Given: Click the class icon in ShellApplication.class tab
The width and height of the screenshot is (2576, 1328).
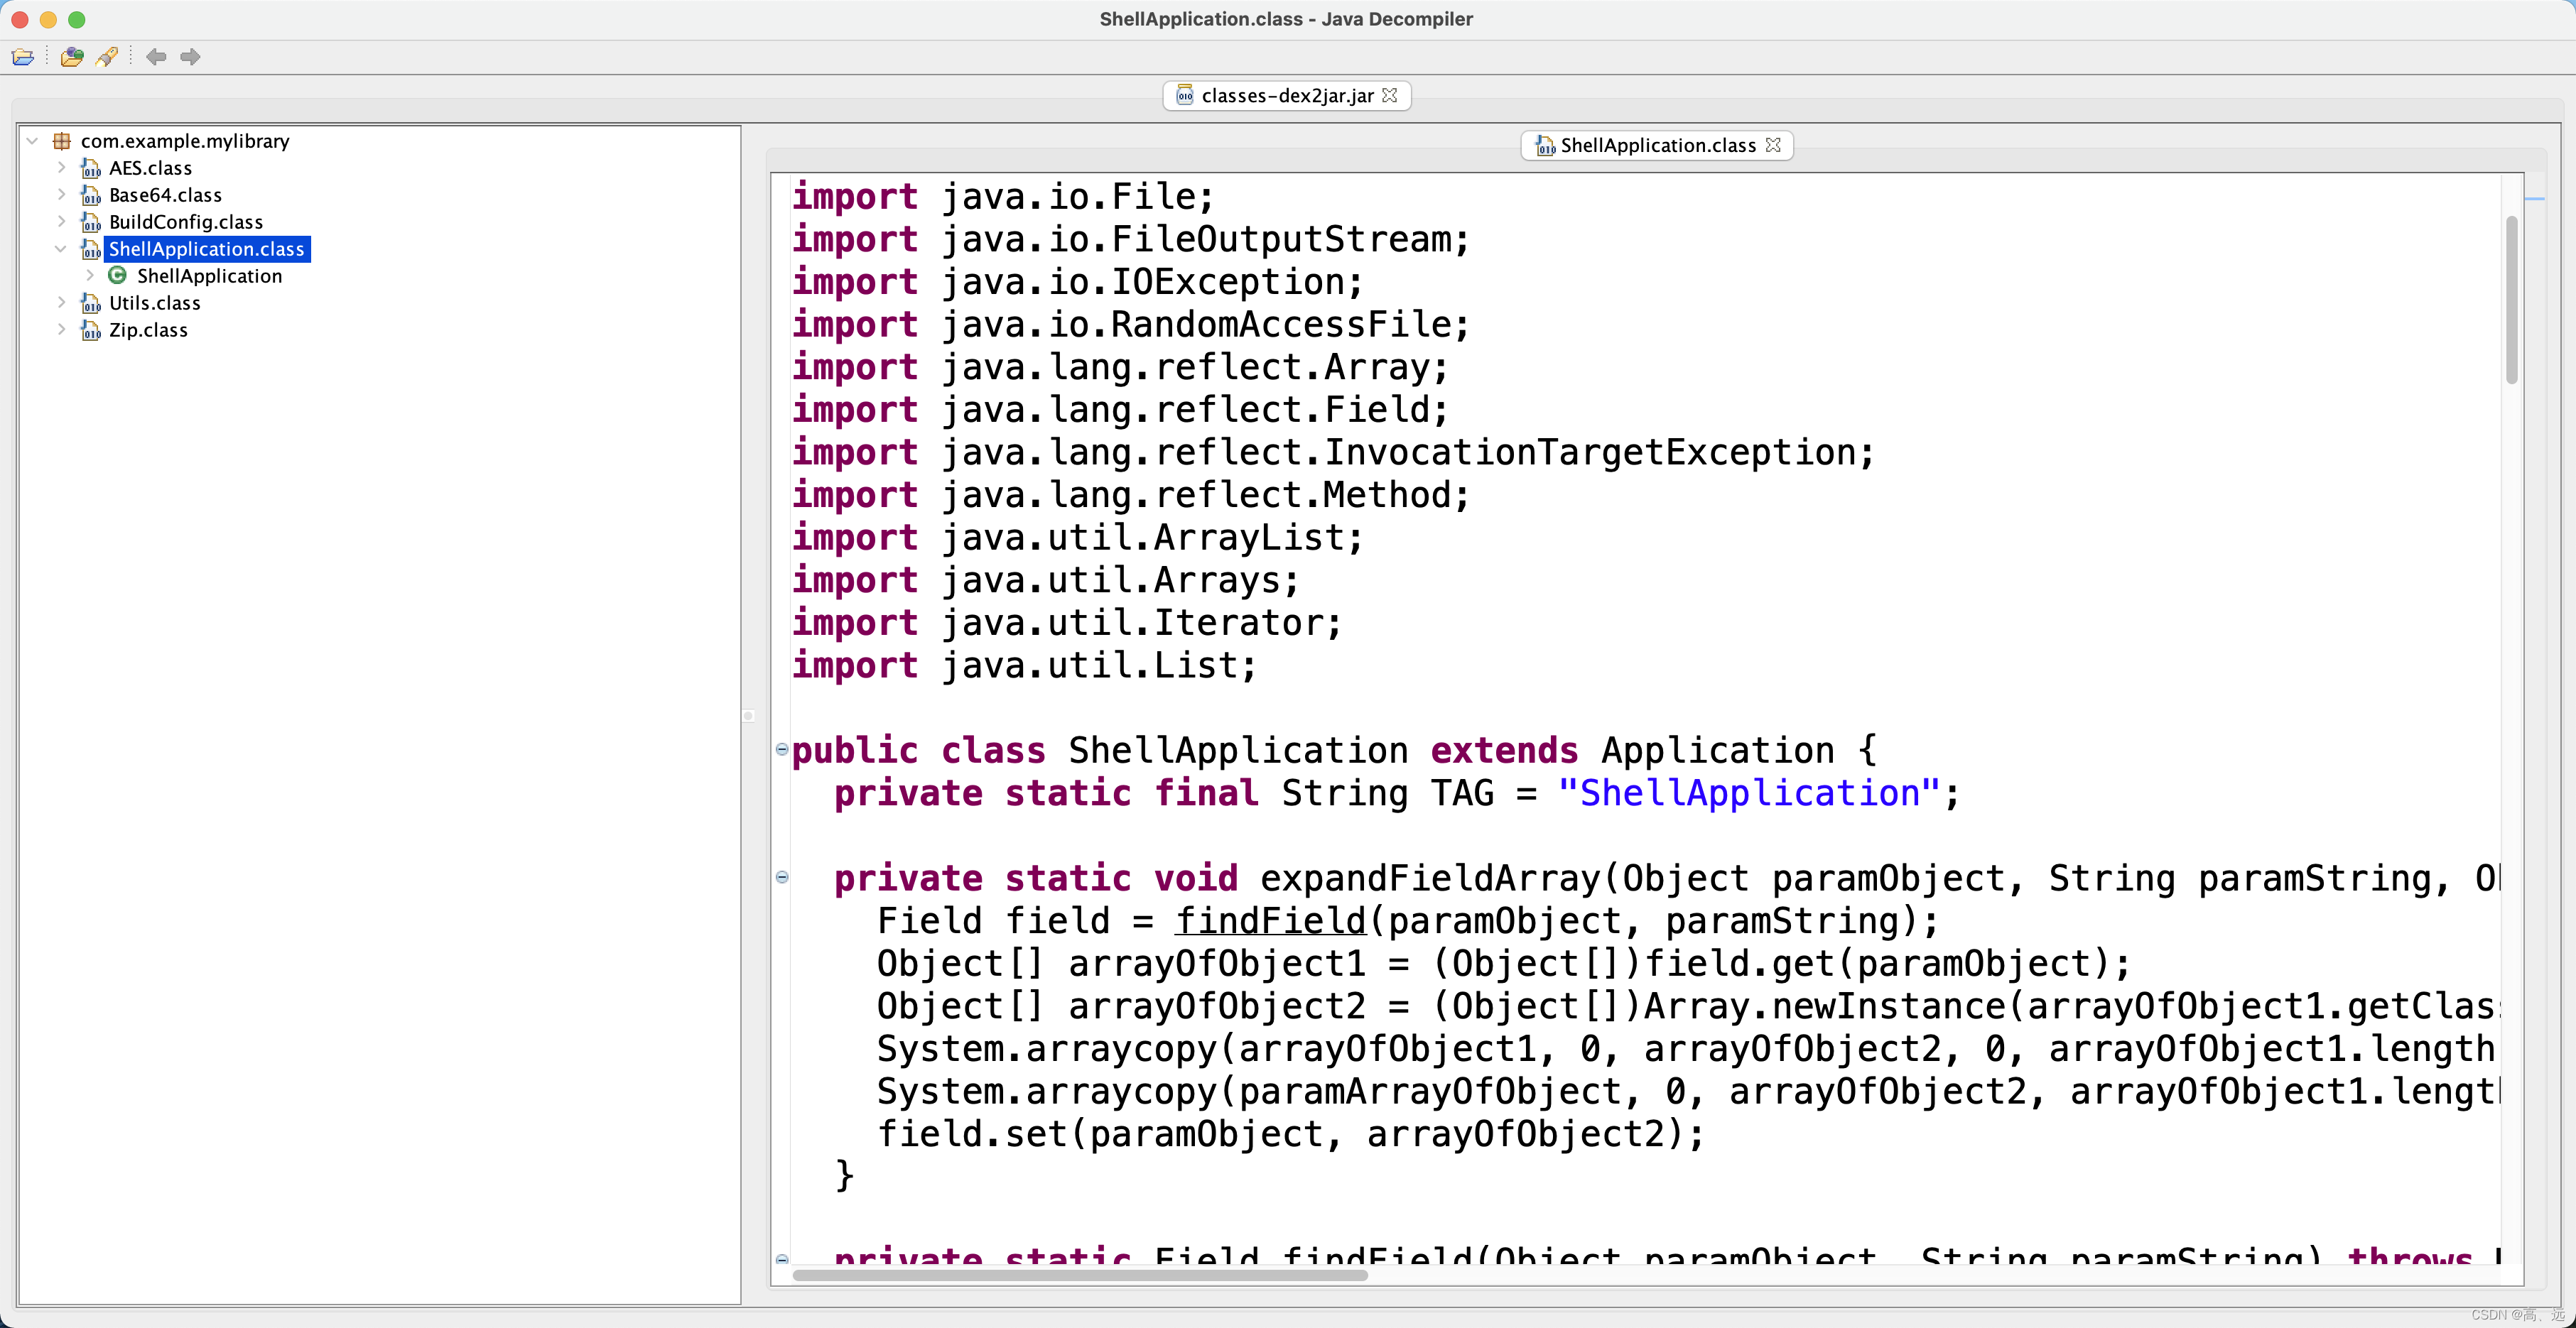Looking at the screenshot, I should point(1545,146).
